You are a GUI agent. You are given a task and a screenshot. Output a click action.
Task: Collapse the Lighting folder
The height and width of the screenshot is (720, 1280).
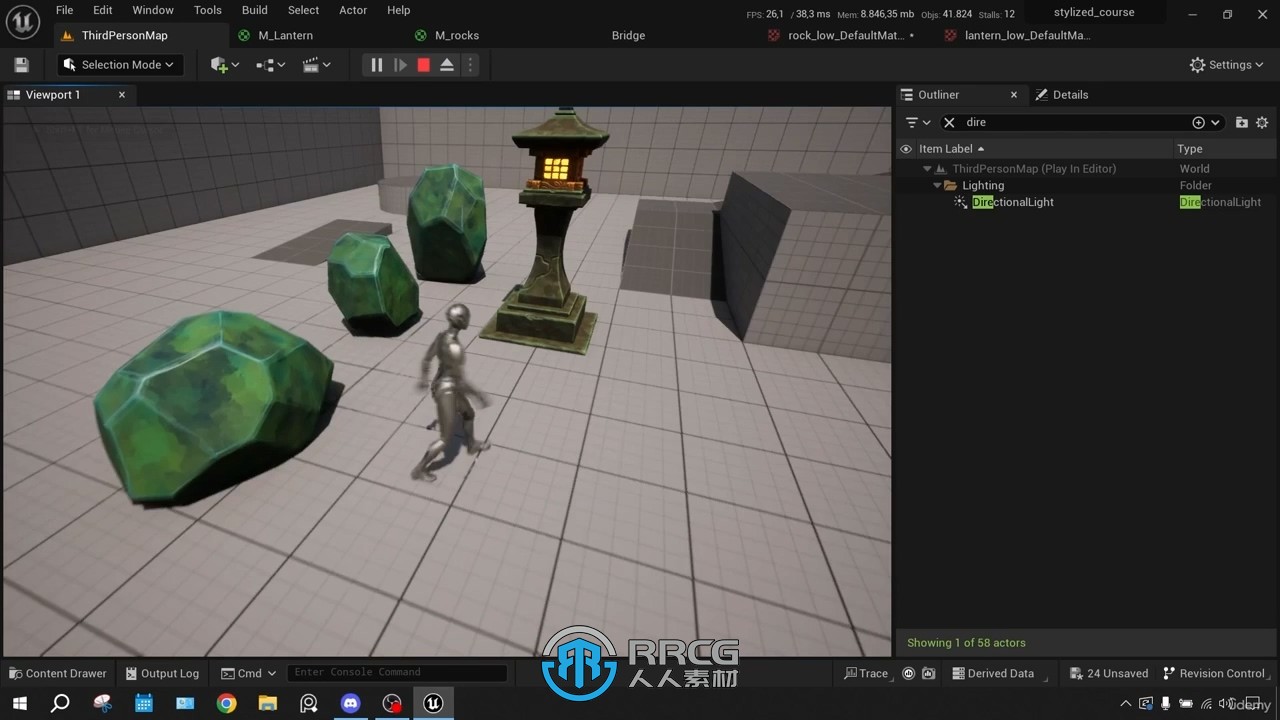click(937, 186)
